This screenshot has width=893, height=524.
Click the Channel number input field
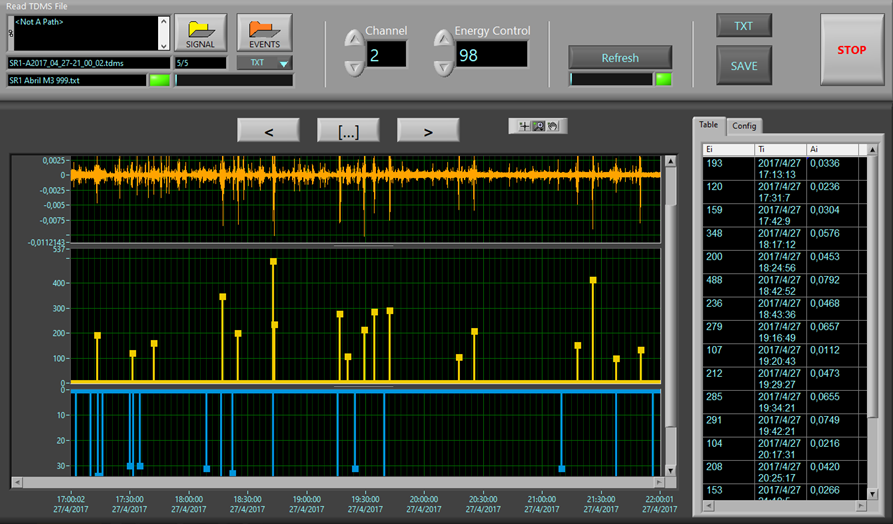pos(386,54)
